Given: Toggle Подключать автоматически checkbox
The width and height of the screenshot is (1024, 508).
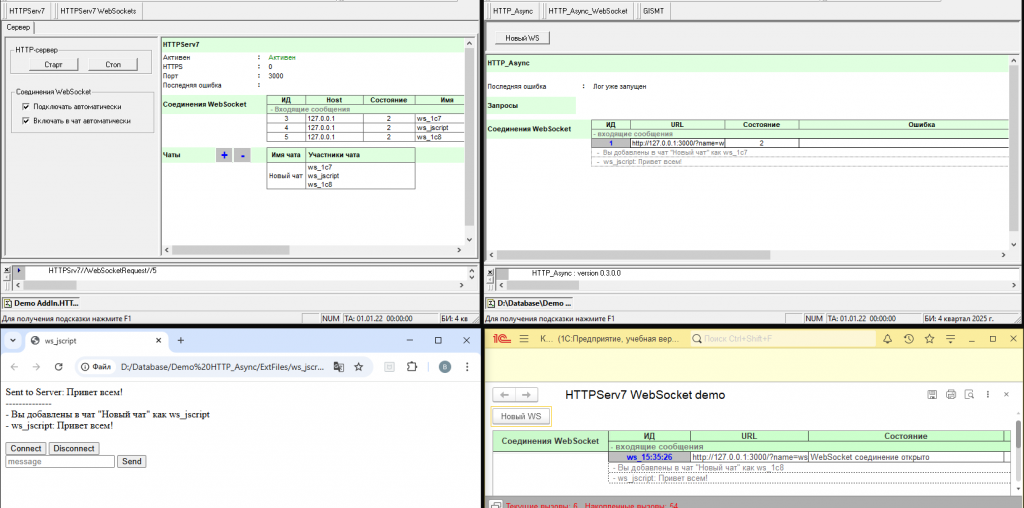Looking at the screenshot, I should [x=25, y=106].
